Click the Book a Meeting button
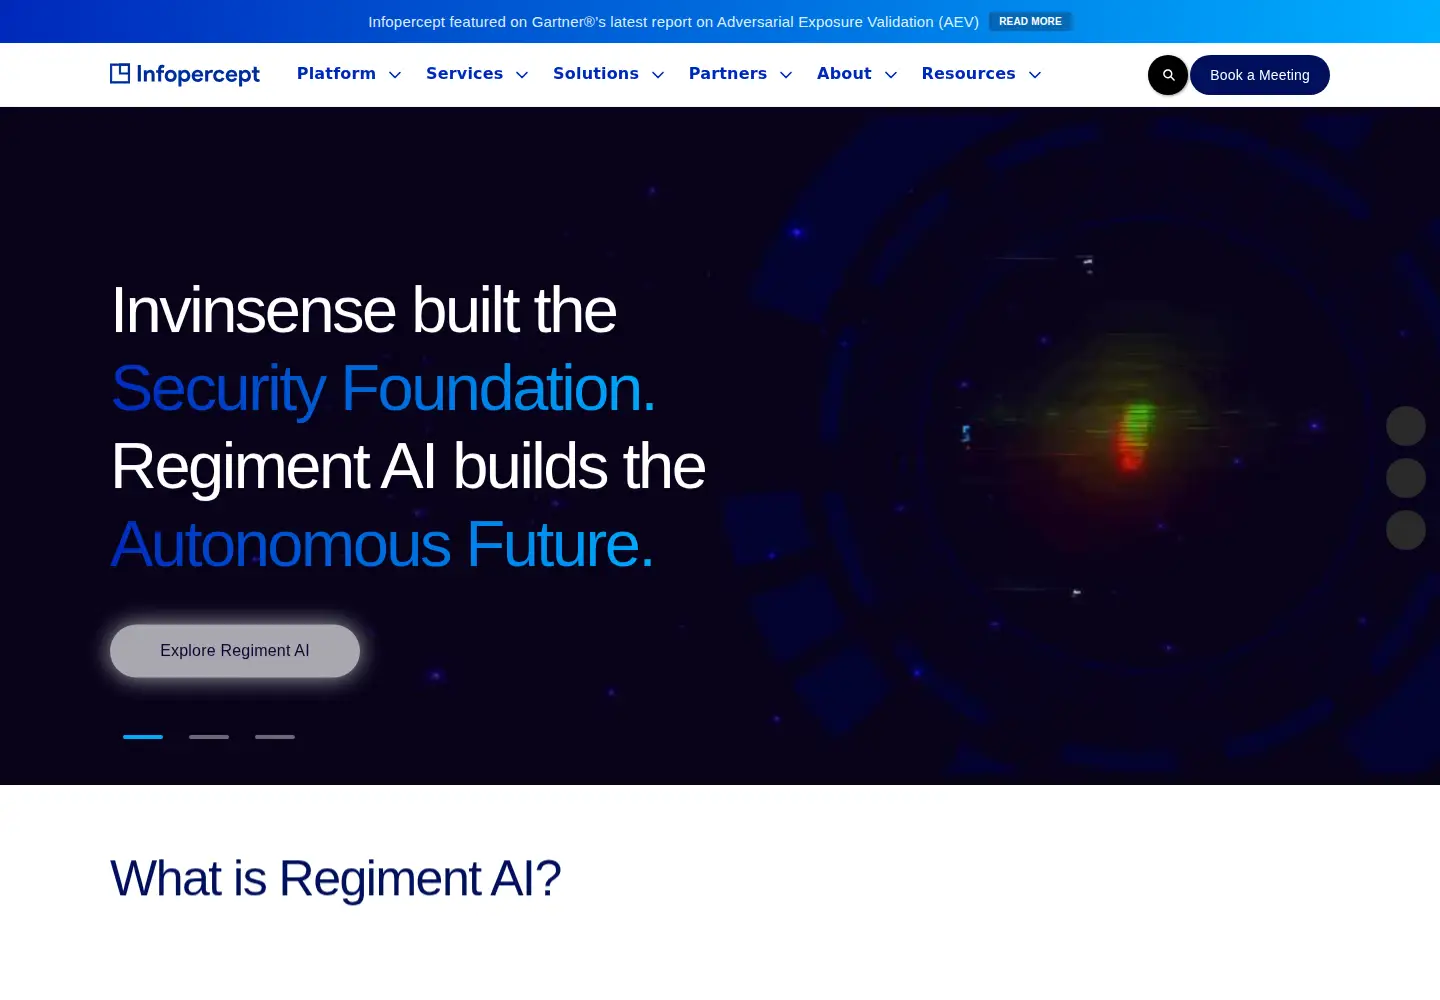 coord(1260,75)
